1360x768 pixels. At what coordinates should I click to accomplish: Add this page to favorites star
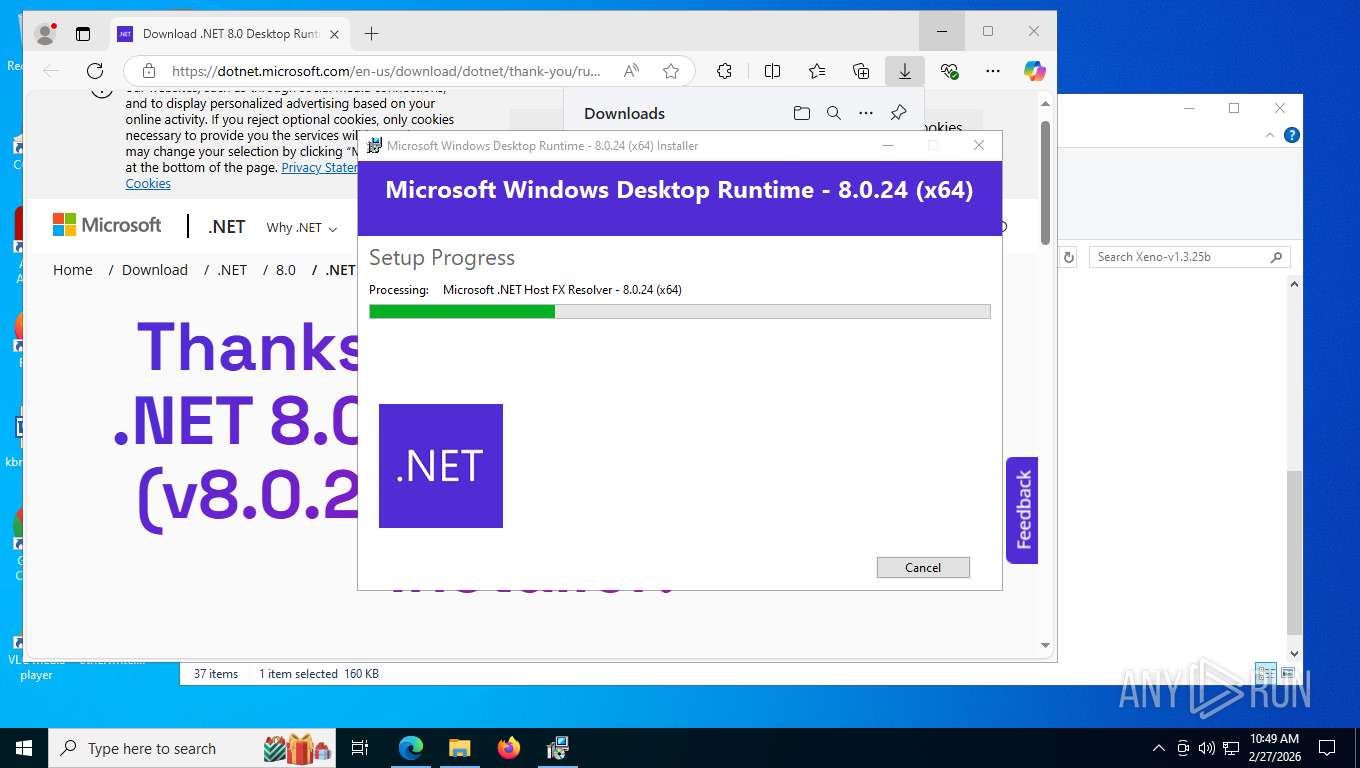pos(671,71)
